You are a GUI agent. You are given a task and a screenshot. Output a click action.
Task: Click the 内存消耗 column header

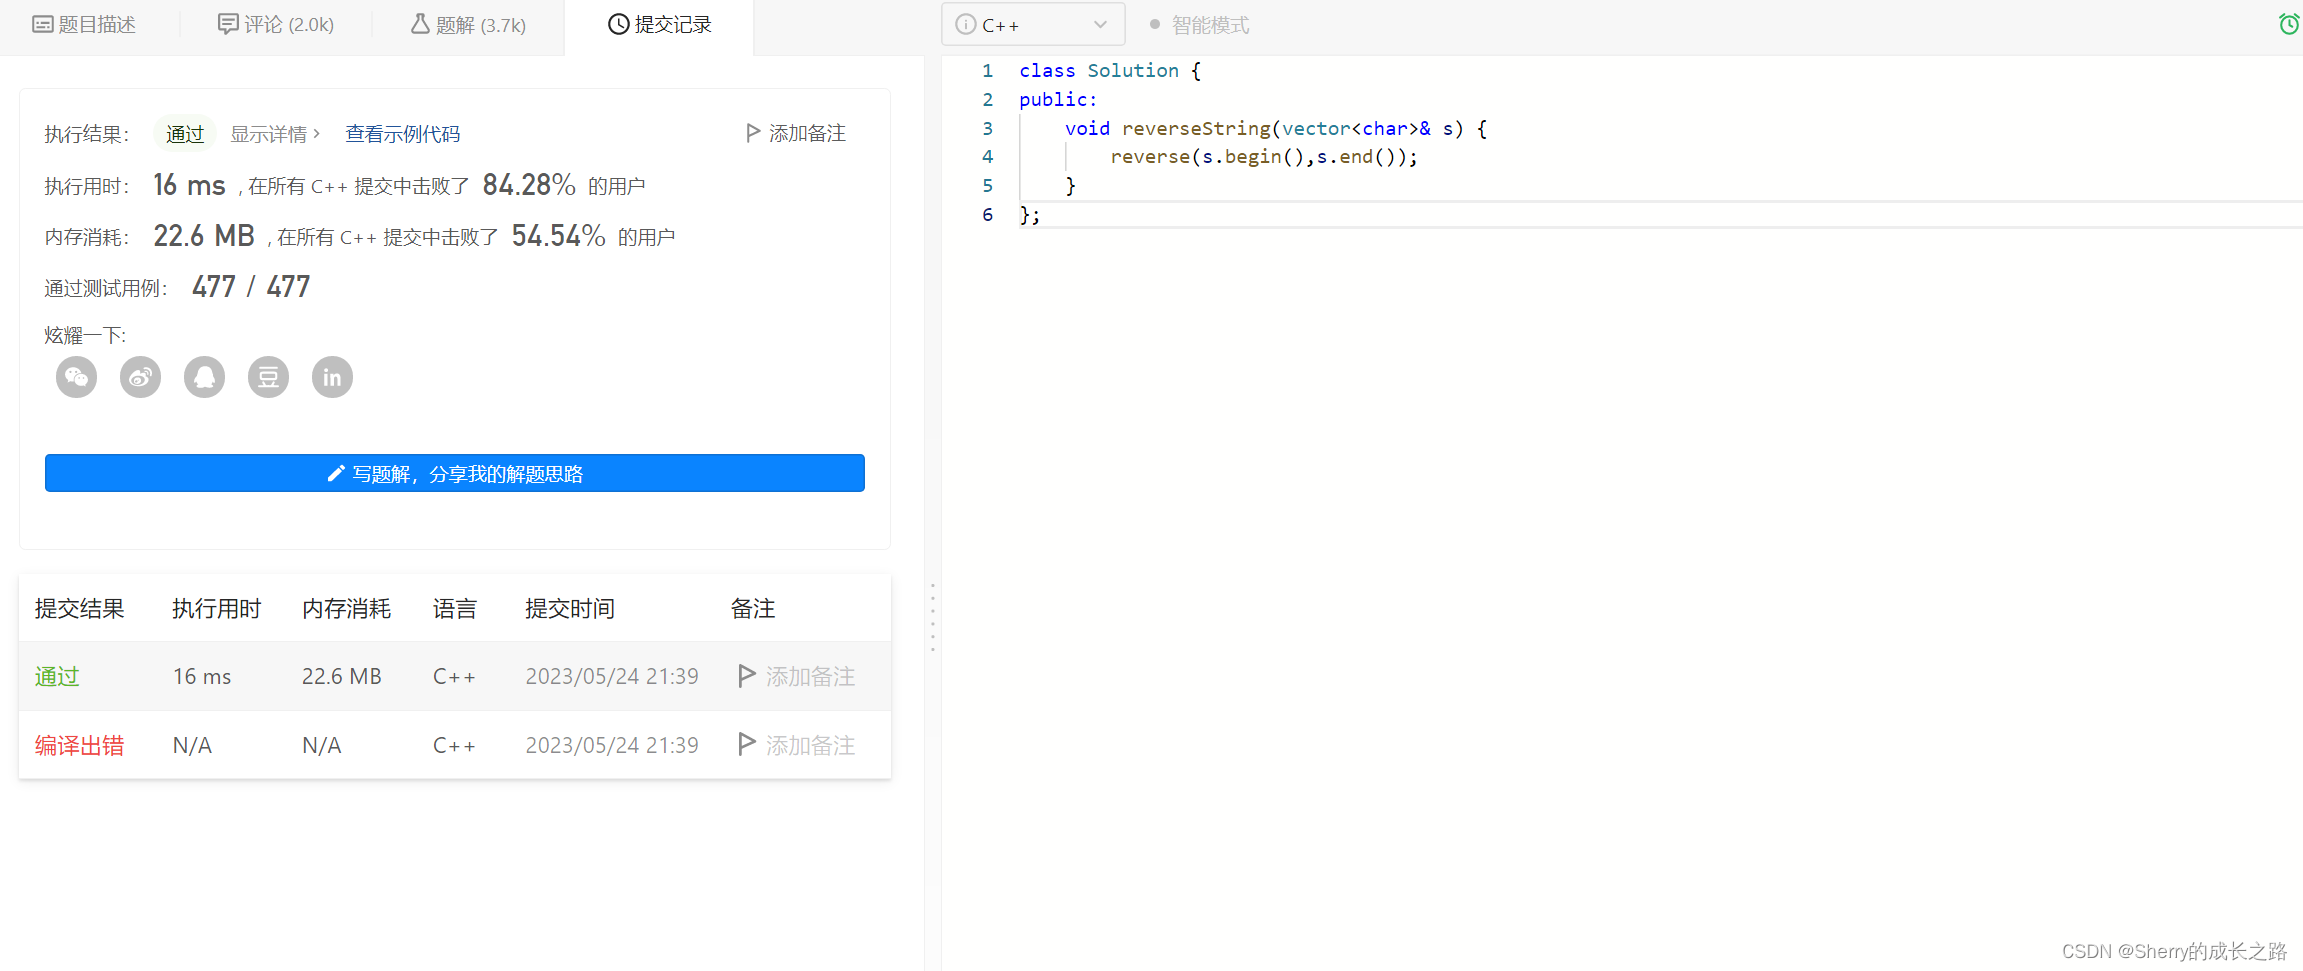click(x=347, y=609)
